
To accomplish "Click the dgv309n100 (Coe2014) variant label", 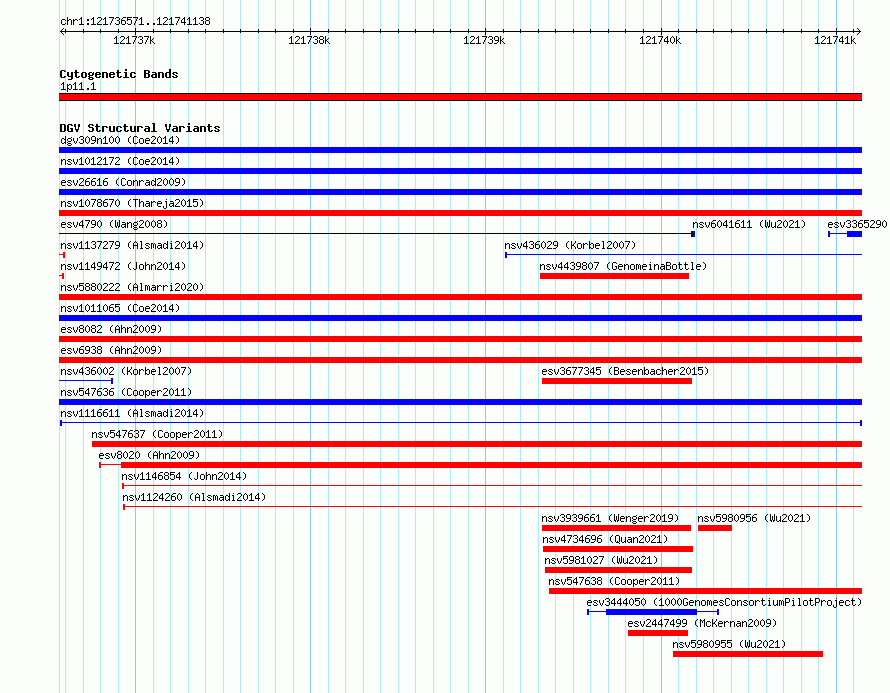I will (x=120, y=140).
